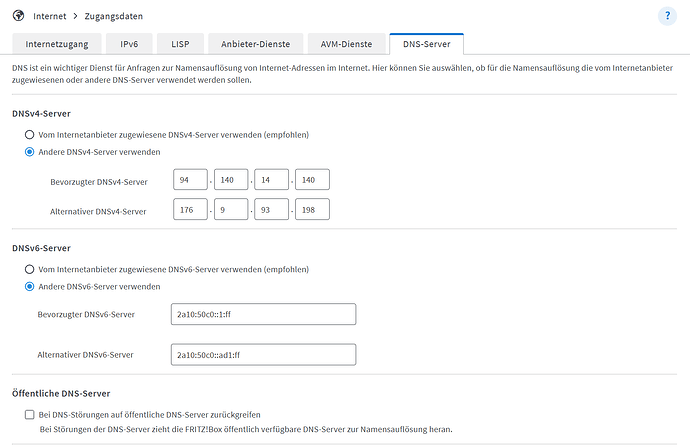Click the globe Internet icon
This screenshot has width=690, height=447.
click(19, 17)
